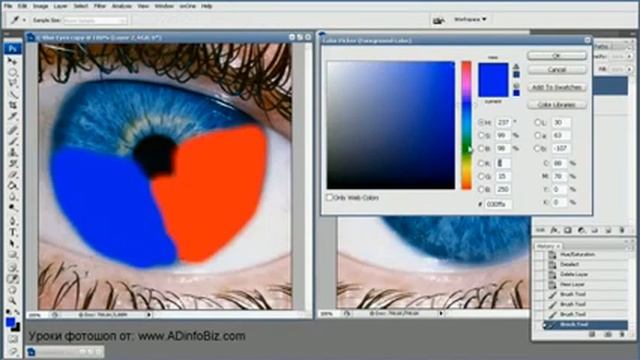This screenshot has width=640, height=360.
Task: Select the Lasso tool
Action: click(13, 83)
